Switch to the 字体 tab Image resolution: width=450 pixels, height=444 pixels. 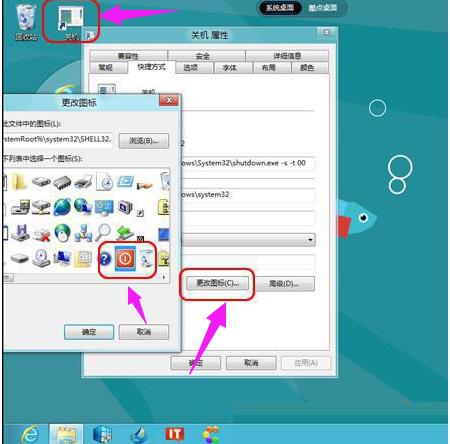pyautogui.click(x=233, y=67)
